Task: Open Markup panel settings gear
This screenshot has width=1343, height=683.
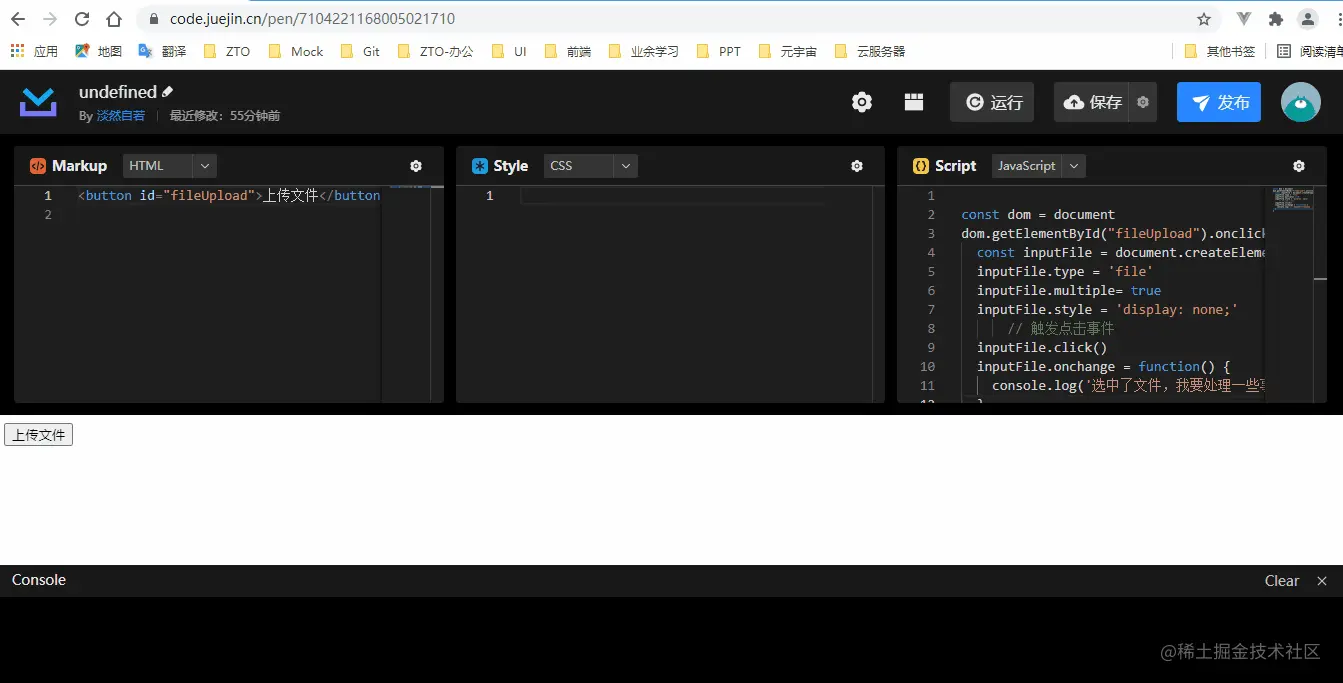Action: [x=415, y=166]
